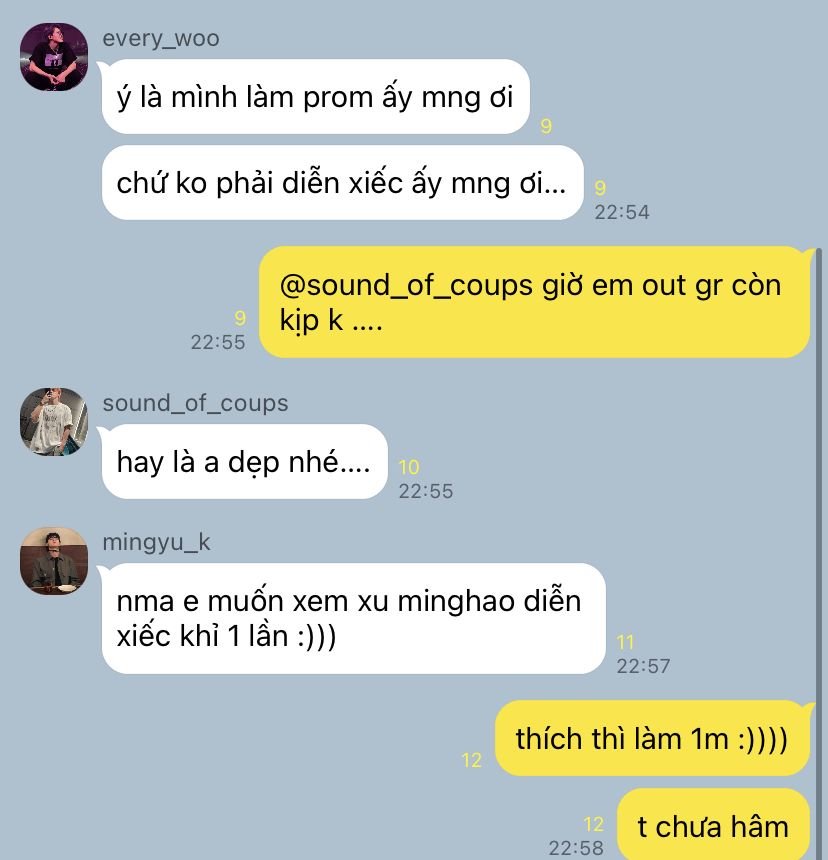Screen dimensions: 828x860
Task: Select the message 'hay là a dẹp nhé....'
Action: point(245,461)
